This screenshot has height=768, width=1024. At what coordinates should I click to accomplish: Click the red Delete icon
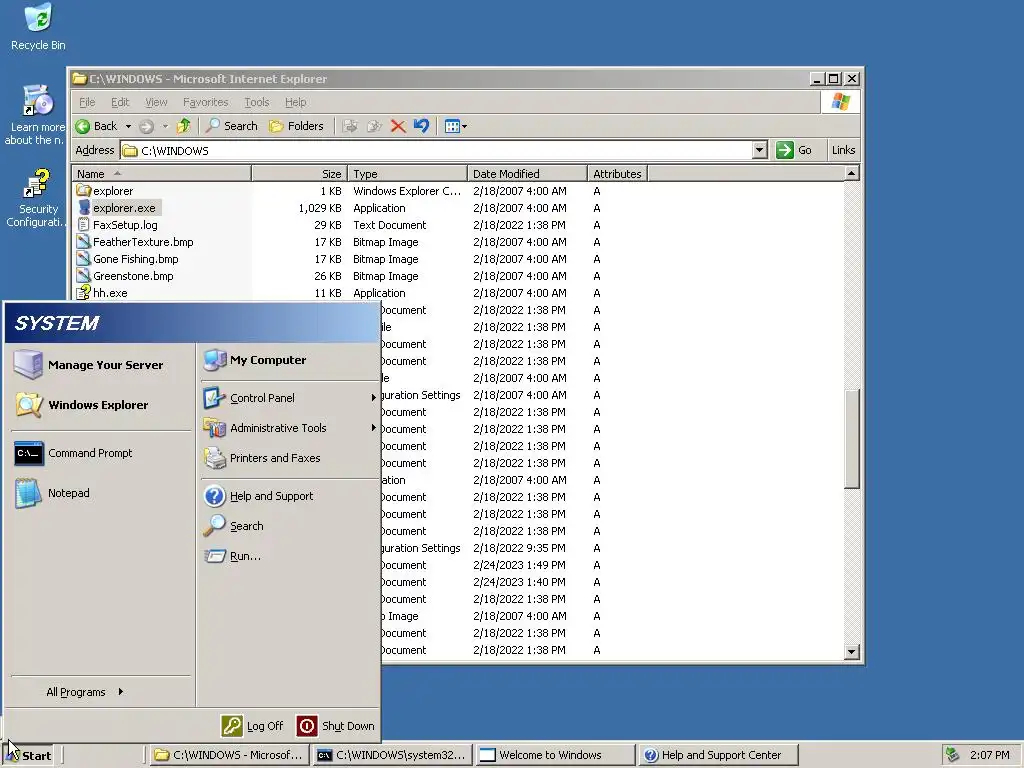click(398, 126)
